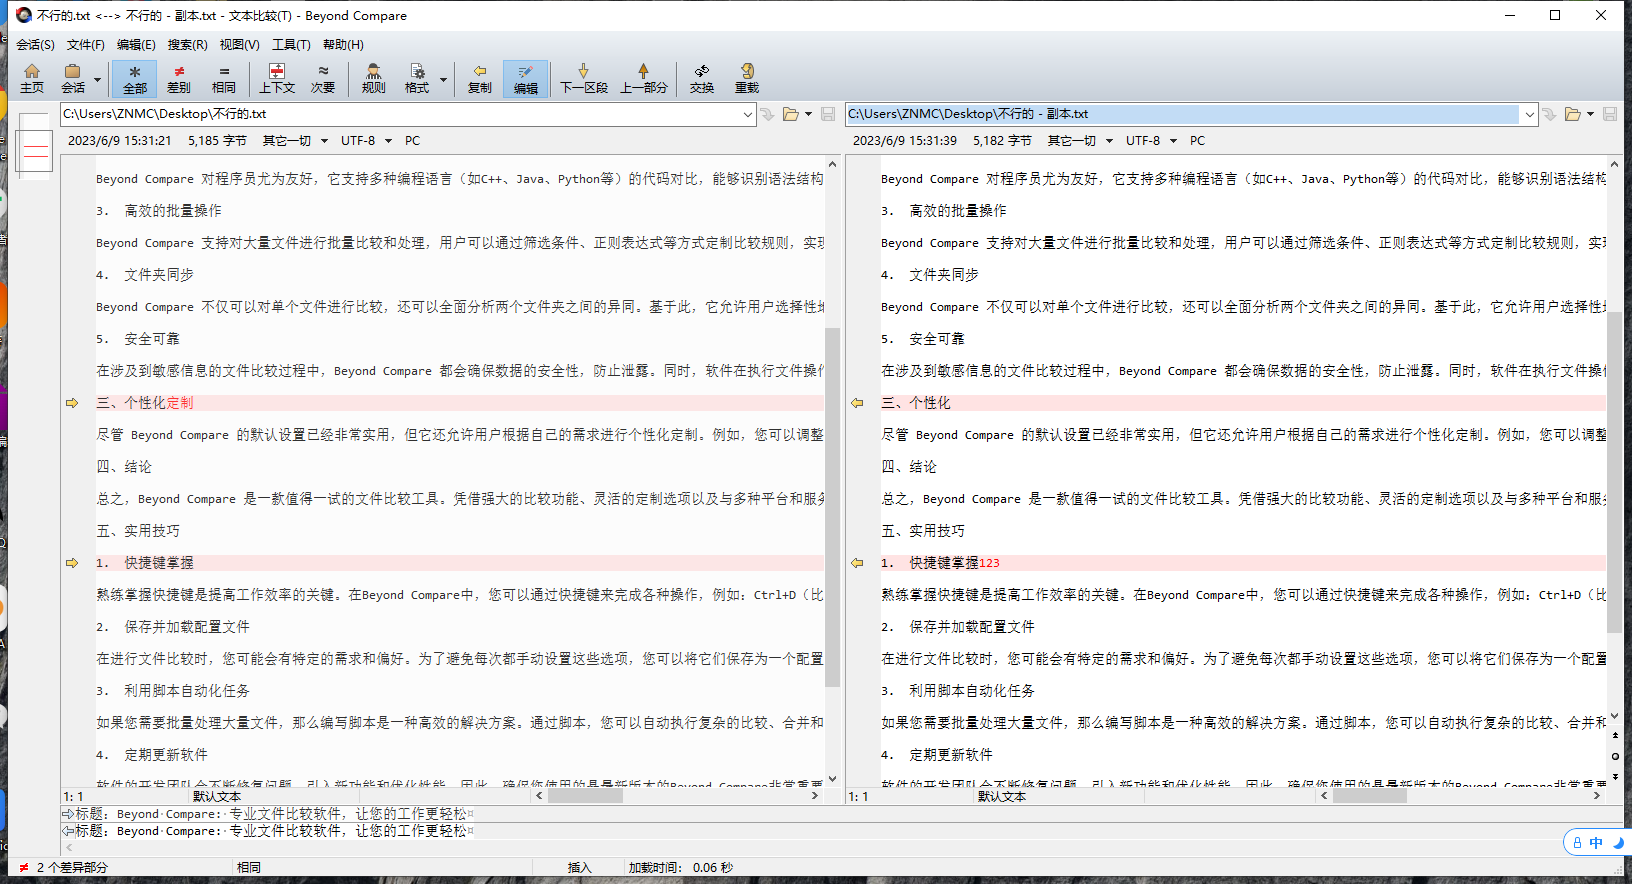This screenshot has height=884, width=1632.
Task: Expand the right pane browse dropdown arrow
Action: pyautogui.click(x=1590, y=114)
